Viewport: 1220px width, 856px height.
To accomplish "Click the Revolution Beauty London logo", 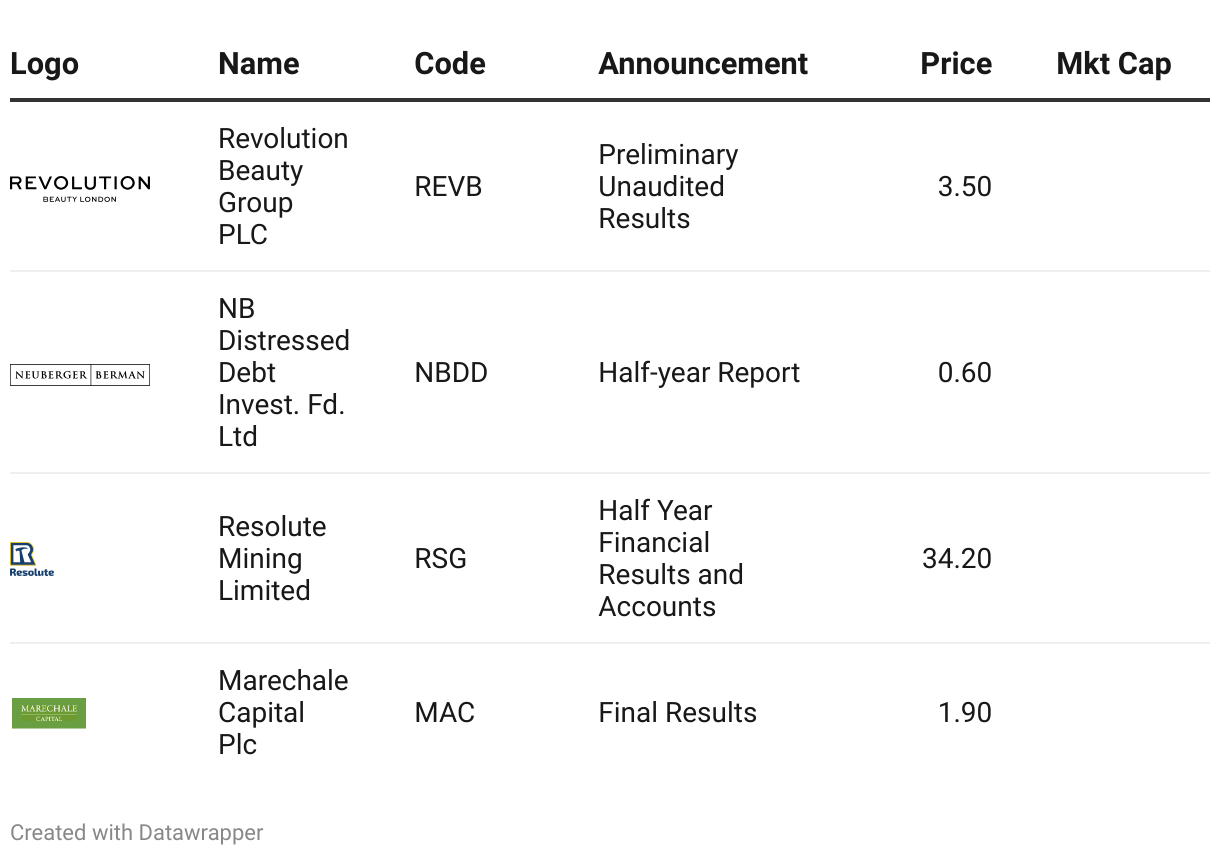I will pos(80,187).
